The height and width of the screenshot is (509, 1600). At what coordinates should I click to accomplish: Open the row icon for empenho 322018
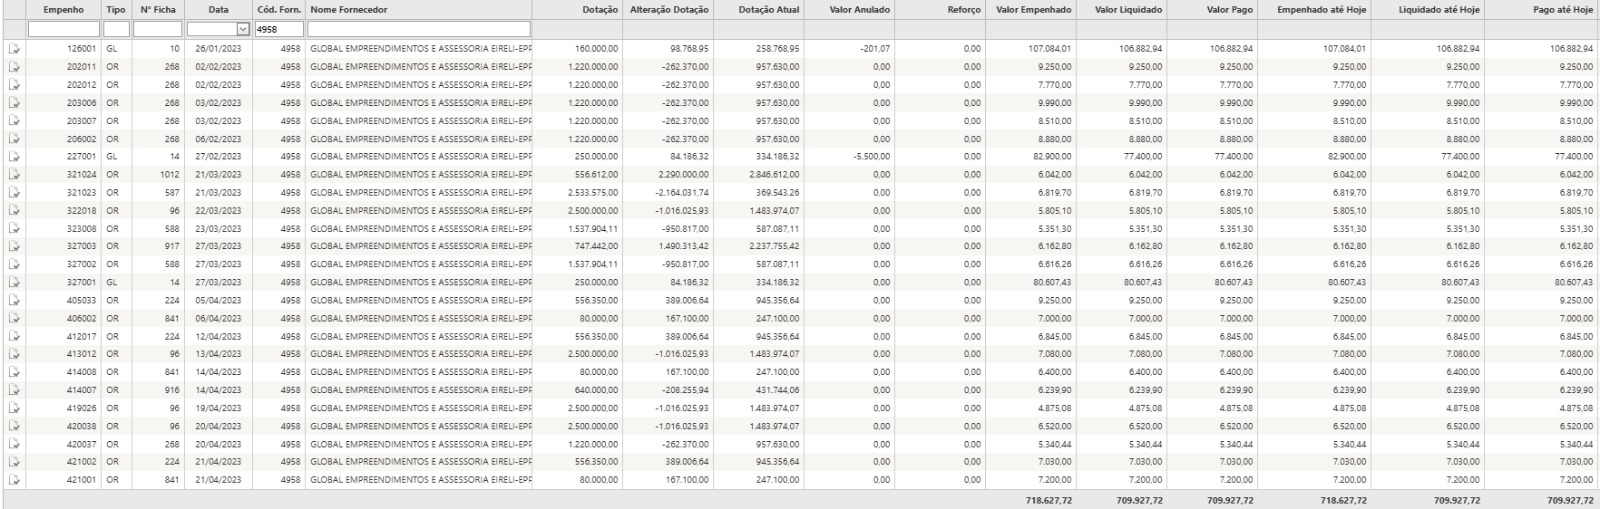14,210
